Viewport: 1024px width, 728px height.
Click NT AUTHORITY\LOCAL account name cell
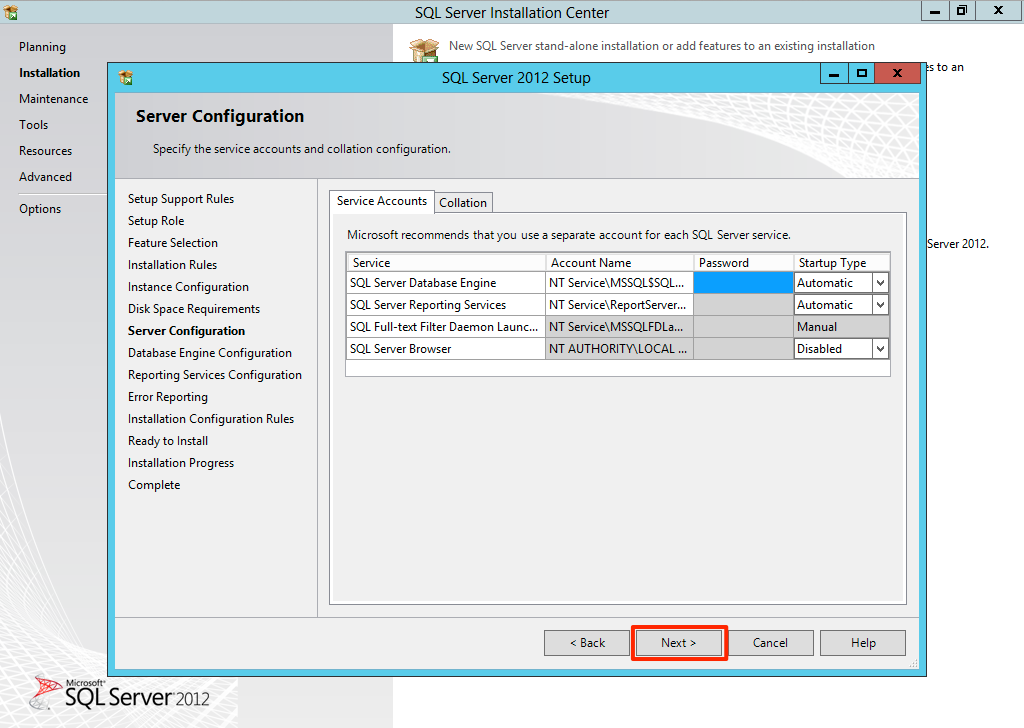[619, 349]
